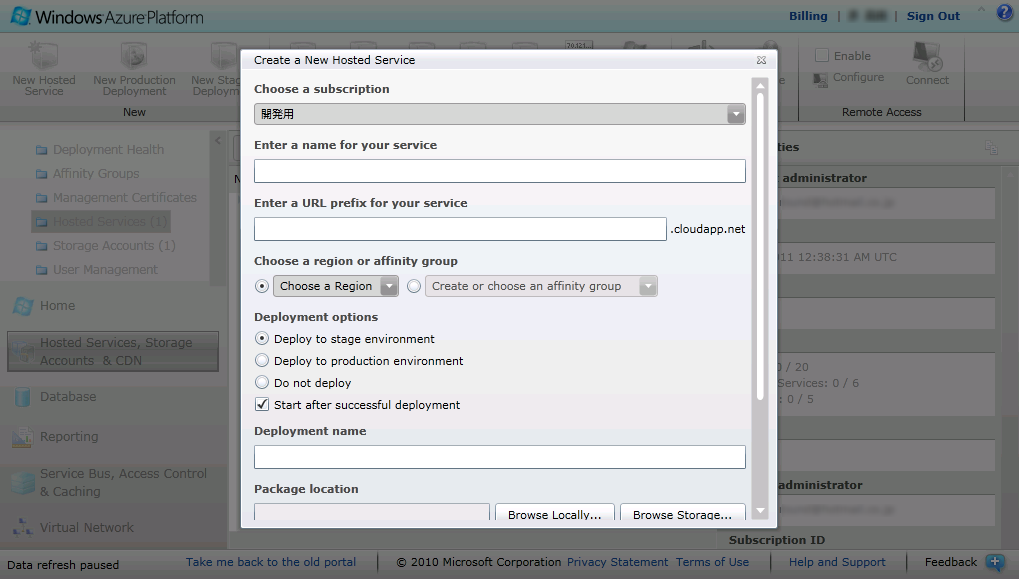This screenshot has width=1019, height=579.
Task: Click Take me back to the old portal
Action: (x=271, y=563)
